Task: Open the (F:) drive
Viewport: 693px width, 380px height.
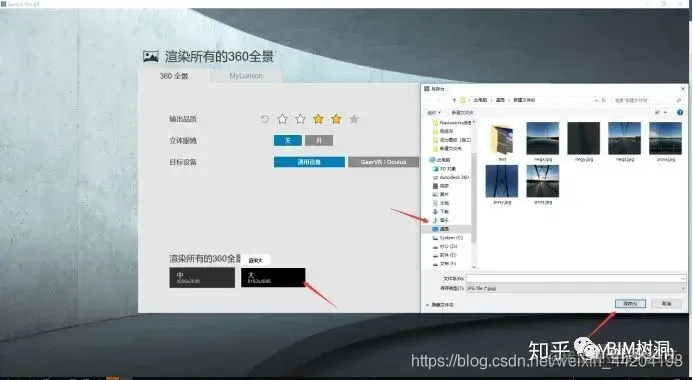Action: tap(445, 264)
